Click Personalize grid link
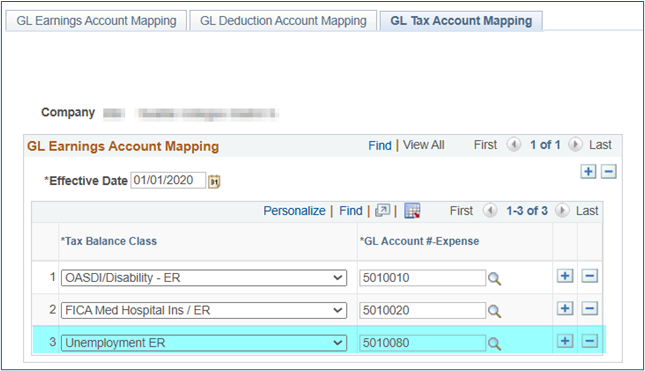The width and height of the screenshot is (645, 371). click(x=294, y=211)
